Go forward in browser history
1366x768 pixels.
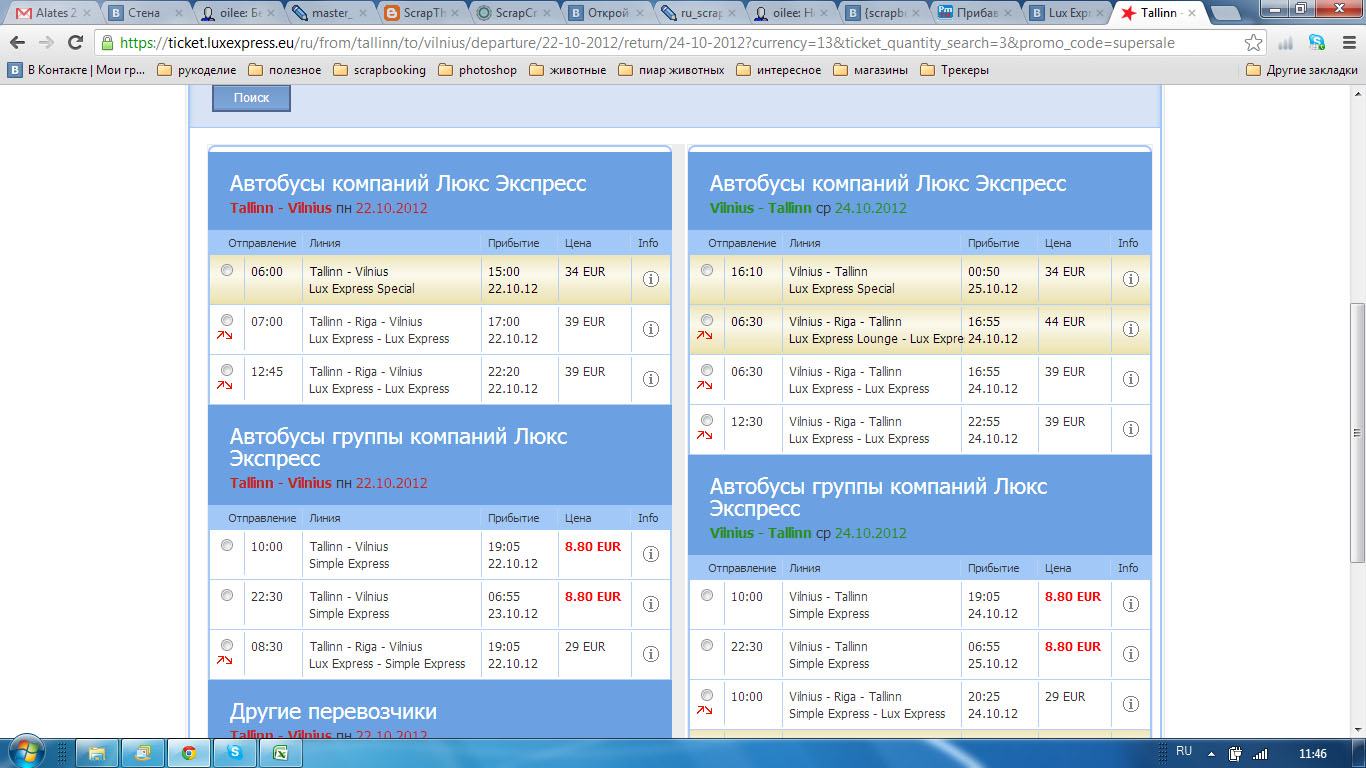(46, 43)
